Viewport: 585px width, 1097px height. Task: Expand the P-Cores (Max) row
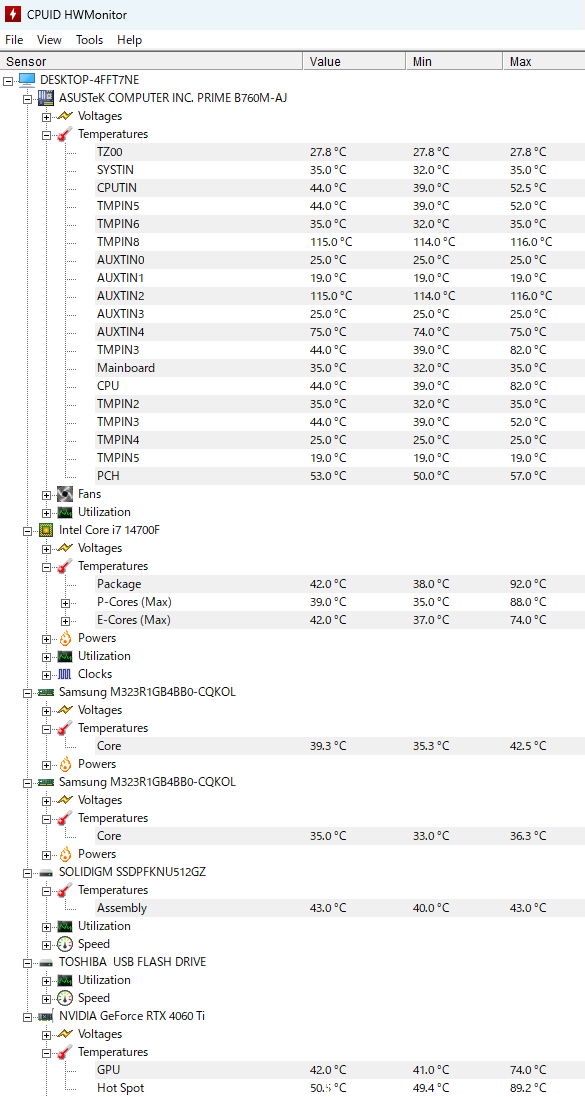(x=65, y=602)
